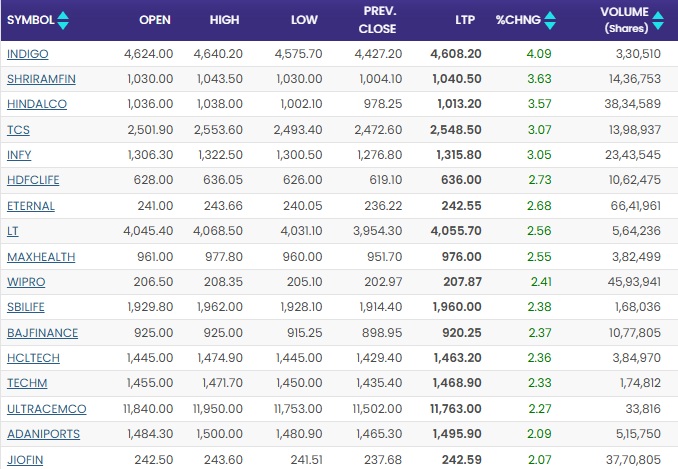
Task: Open the INDIGO stock link
Action: tap(26, 54)
